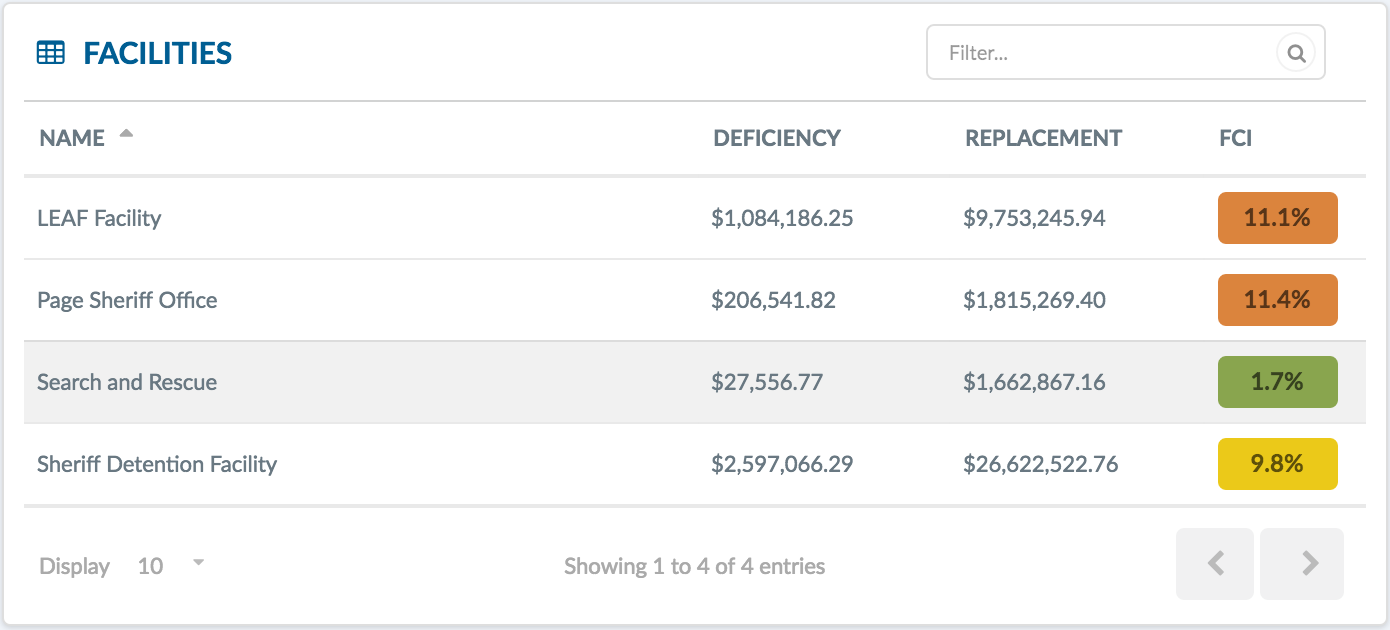Click the Facilities table grid icon
This screenshot has height=630, width=1390.
[x=50, y=53]
